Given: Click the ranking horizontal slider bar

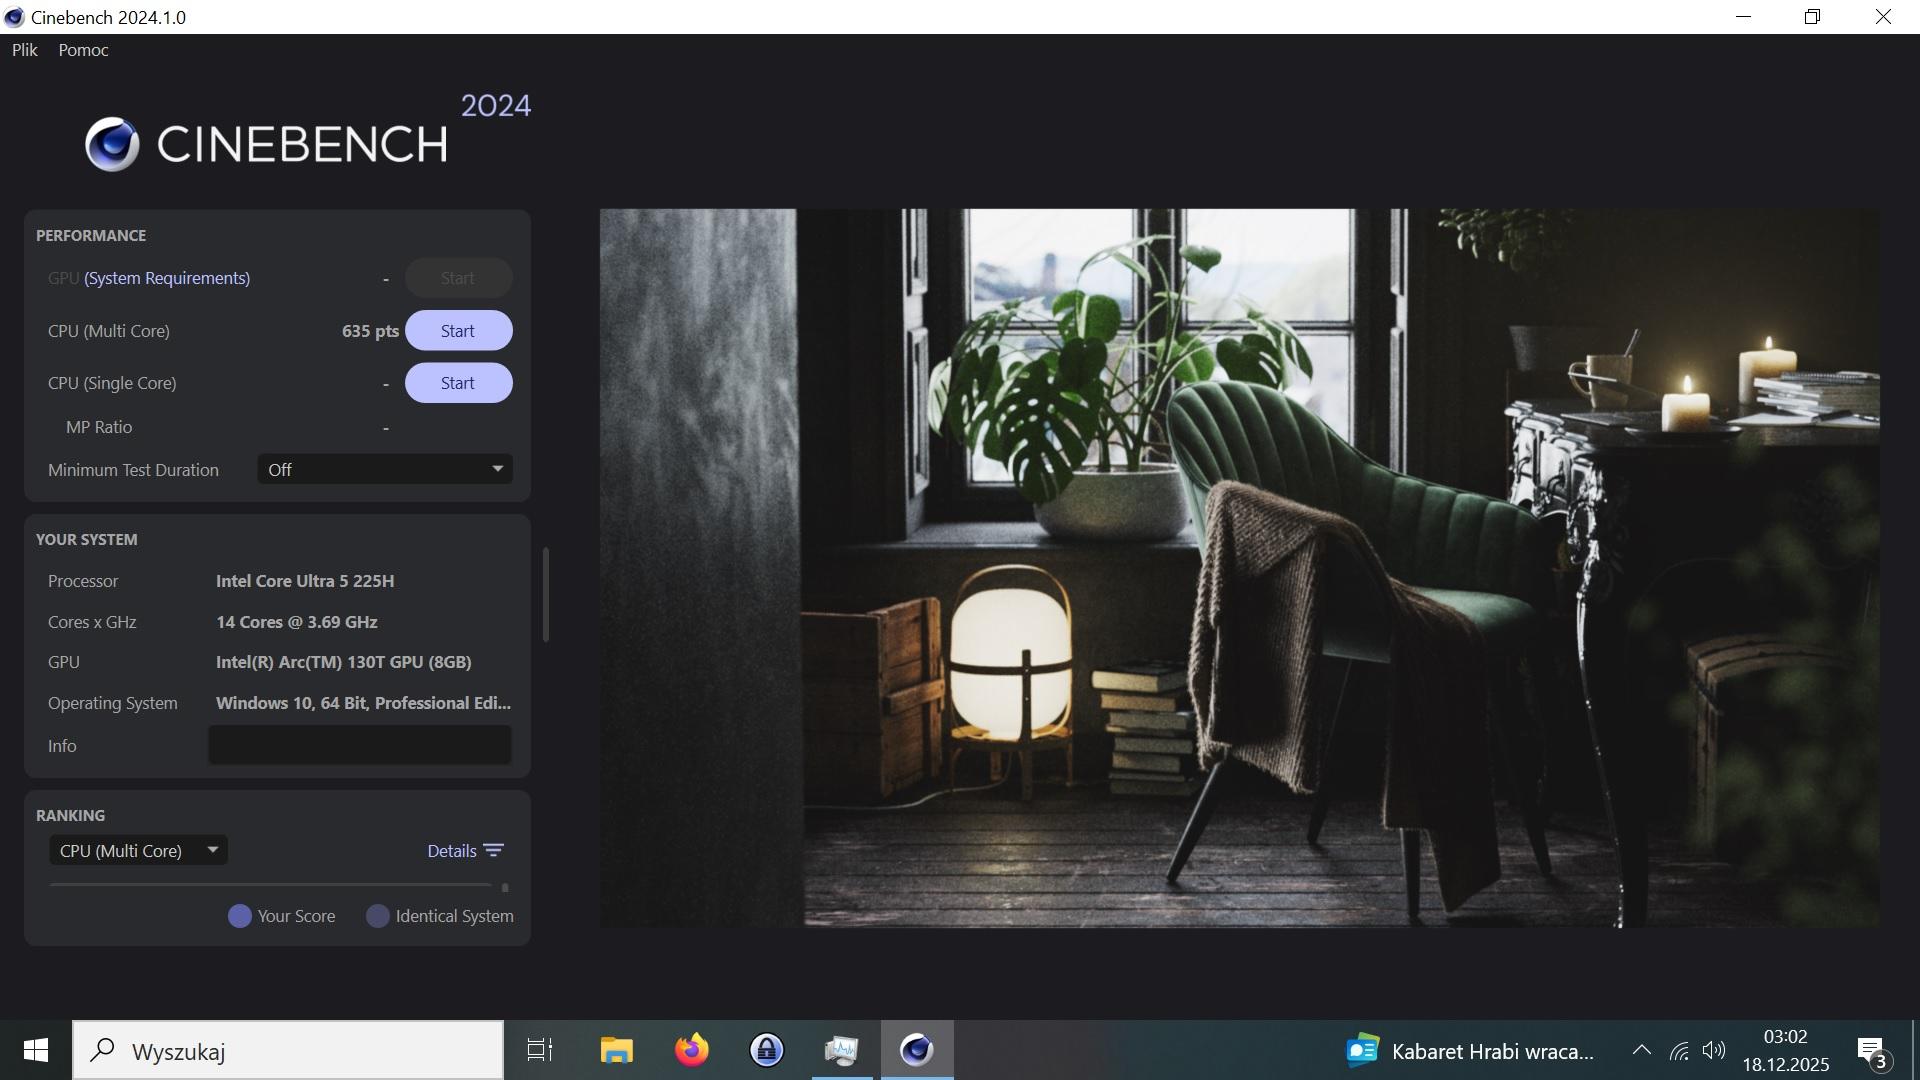Looking at the screenshot, I should (270, 885).
